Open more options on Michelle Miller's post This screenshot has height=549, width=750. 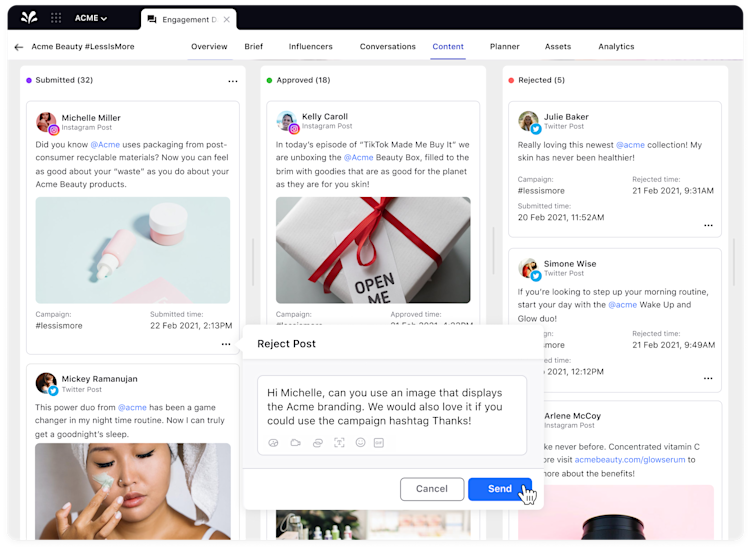(x=226, y=344)
